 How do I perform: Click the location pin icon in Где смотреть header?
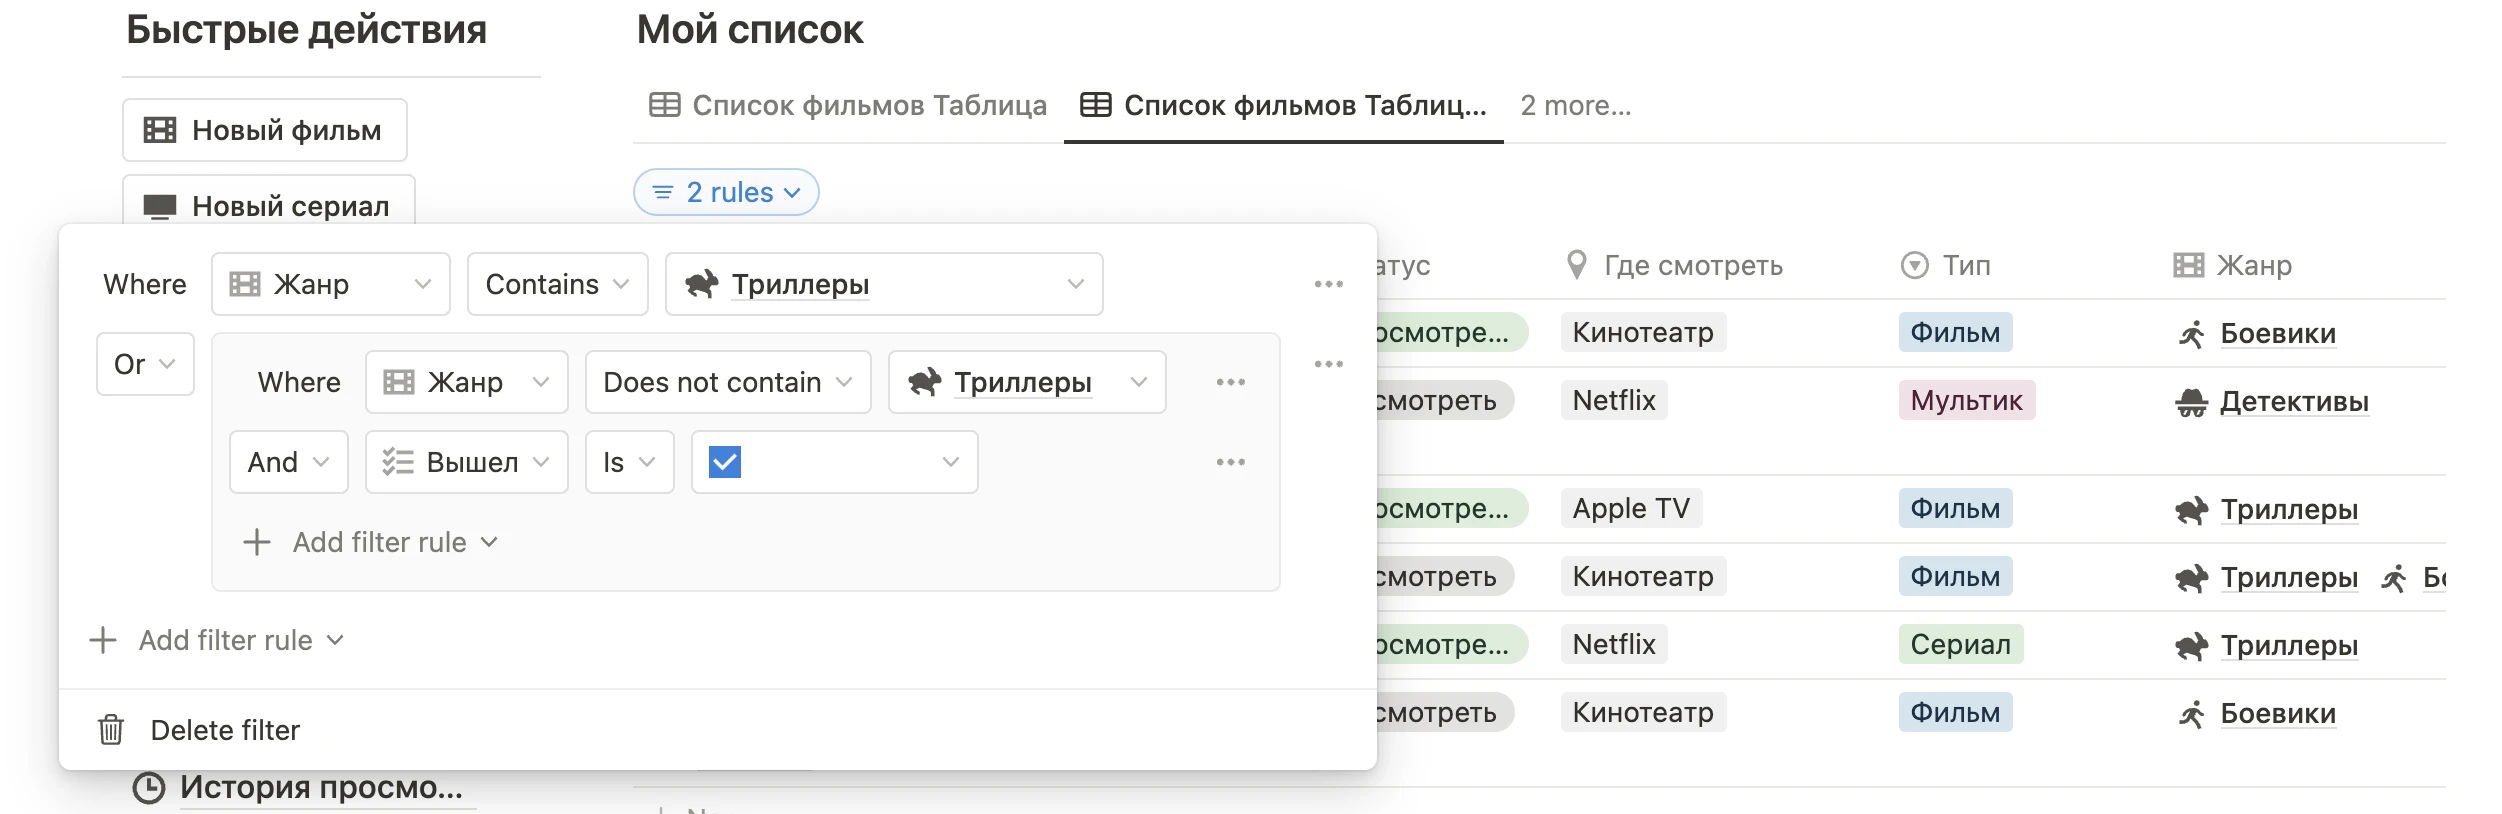pyautogui.click(x=1576, y=265)
